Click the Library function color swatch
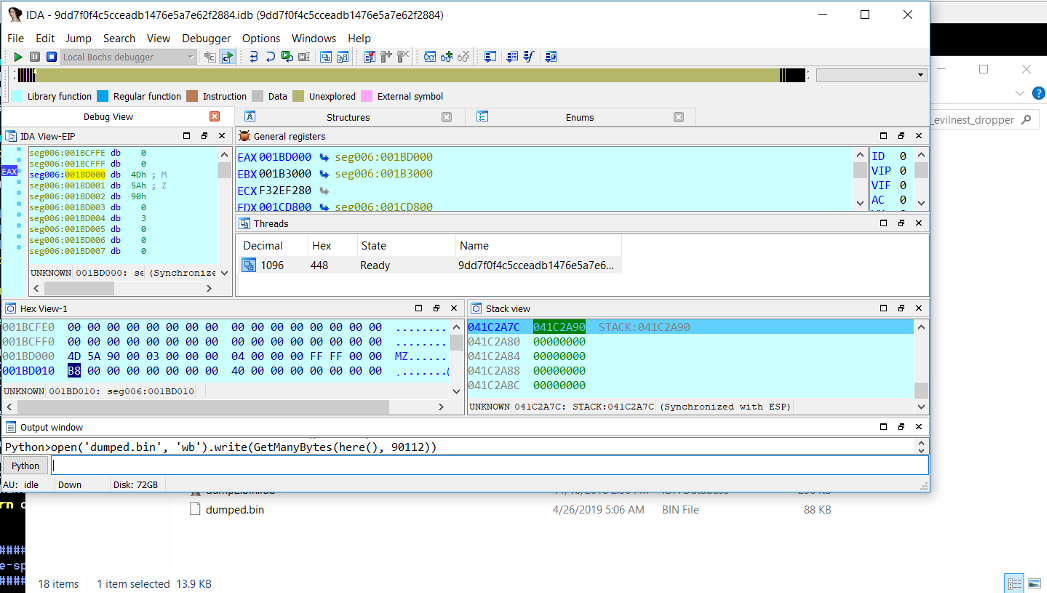Screen dimensions: 1047x593 point(17,97)
